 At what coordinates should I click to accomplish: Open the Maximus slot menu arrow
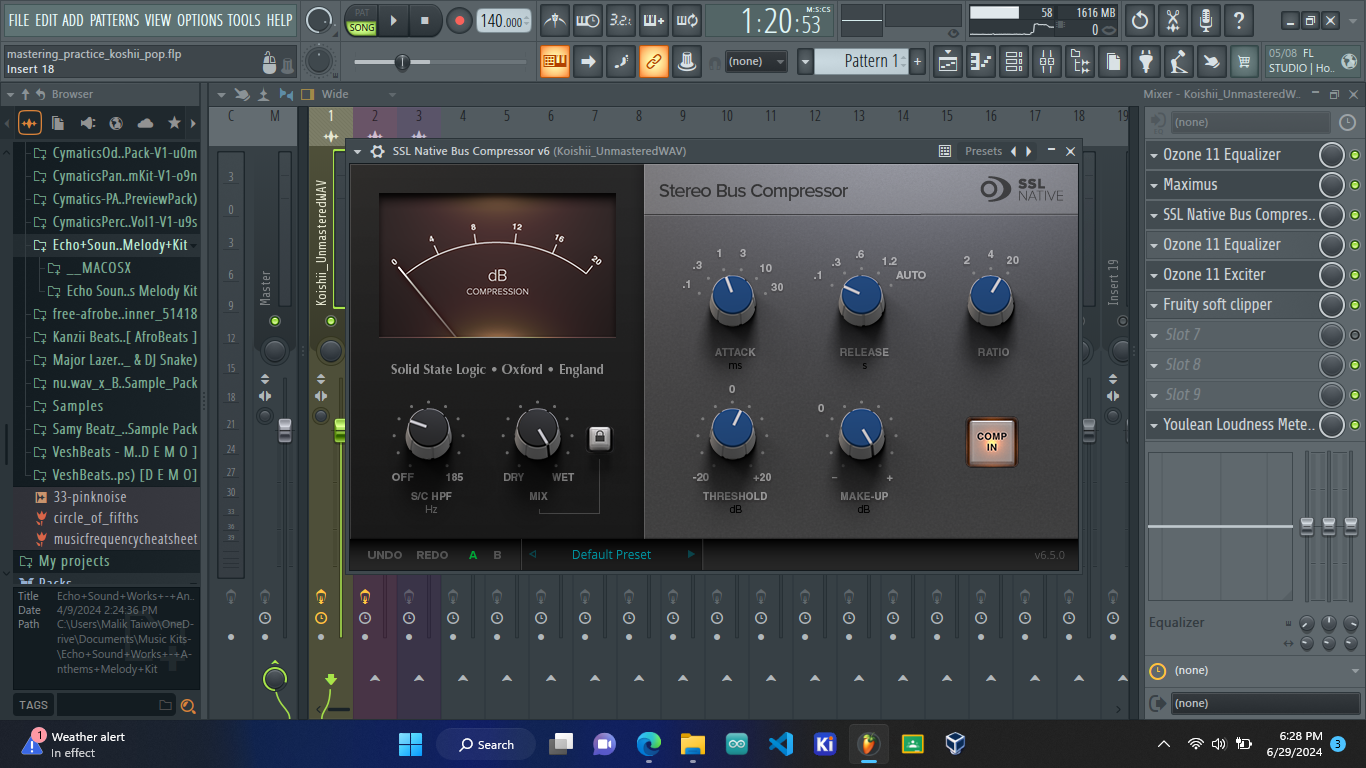[x=1153, y=185]
